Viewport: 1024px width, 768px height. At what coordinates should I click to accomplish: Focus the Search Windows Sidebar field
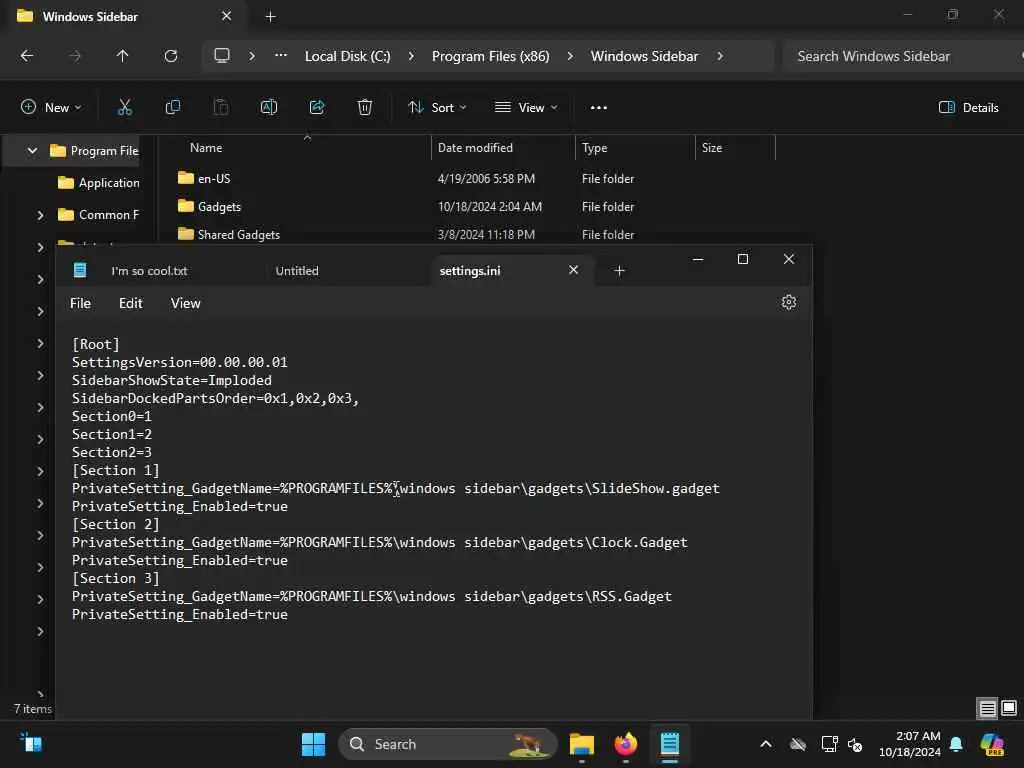pyautogui.click(x=903, y=56)
